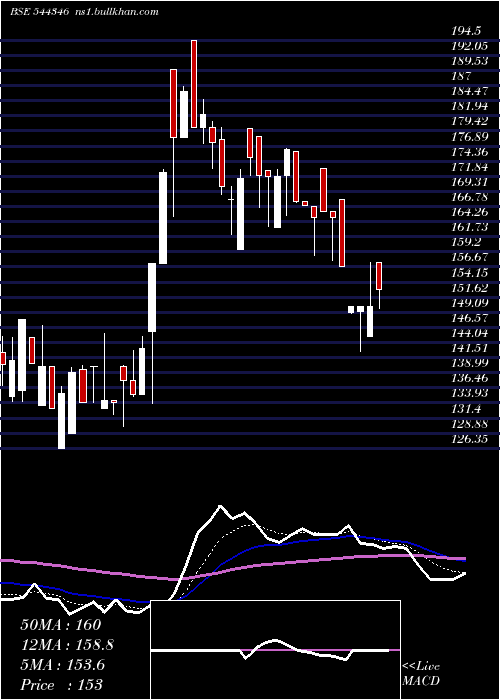Click the 131.4 price axis label
The image size is (500, 700).
[x=466, y=408]
